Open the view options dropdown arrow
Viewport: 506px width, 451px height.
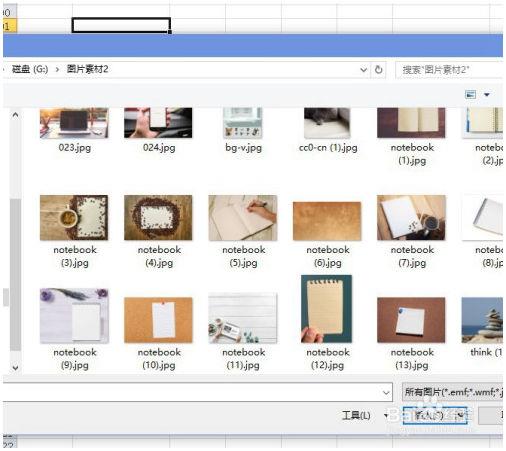click(x=487, y=95)
